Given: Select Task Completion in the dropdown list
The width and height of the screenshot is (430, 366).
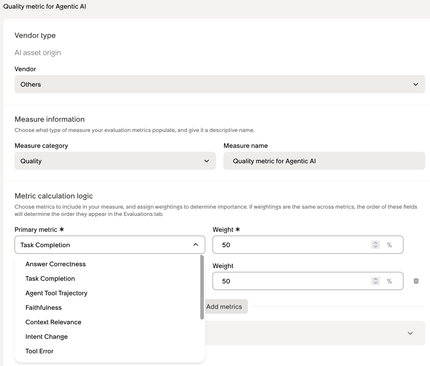Looking at the screenshot, I should point(50,279).
